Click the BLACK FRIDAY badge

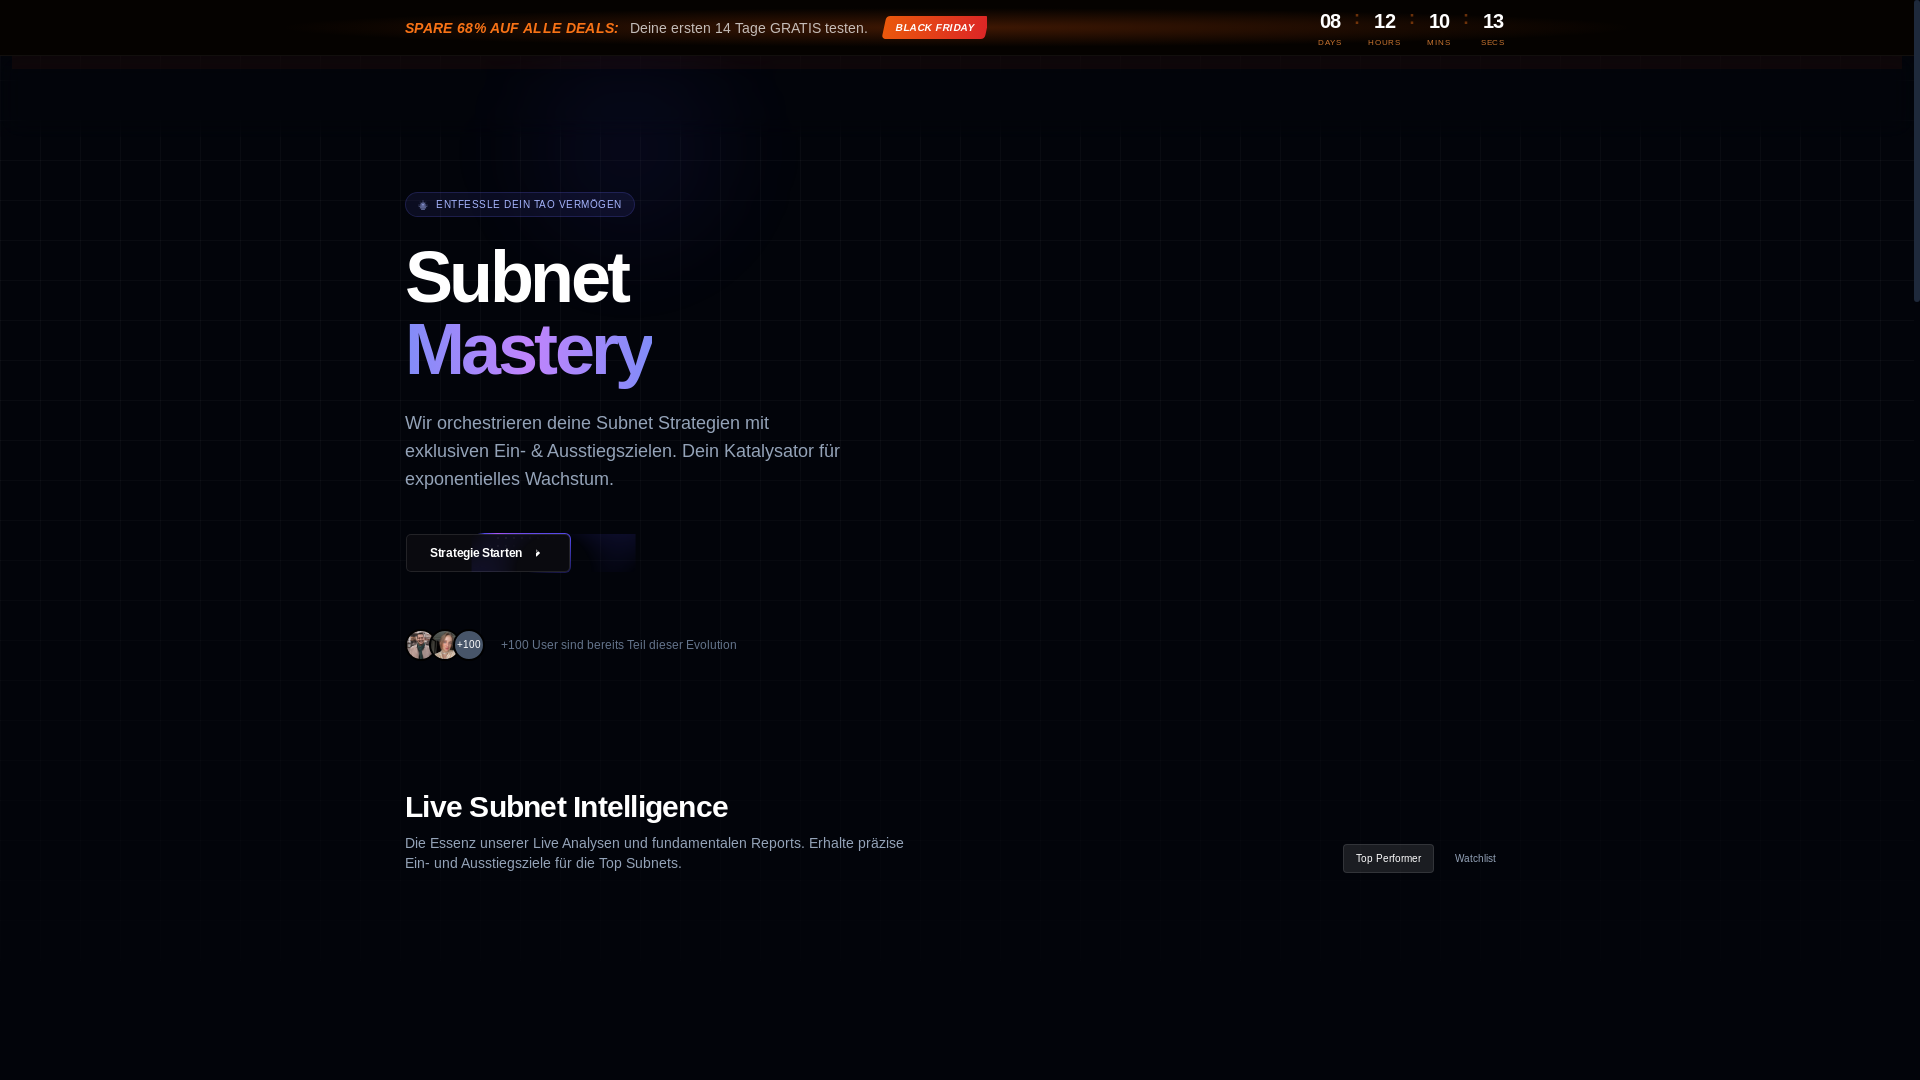pyautogui.click(x=935, y=28)
